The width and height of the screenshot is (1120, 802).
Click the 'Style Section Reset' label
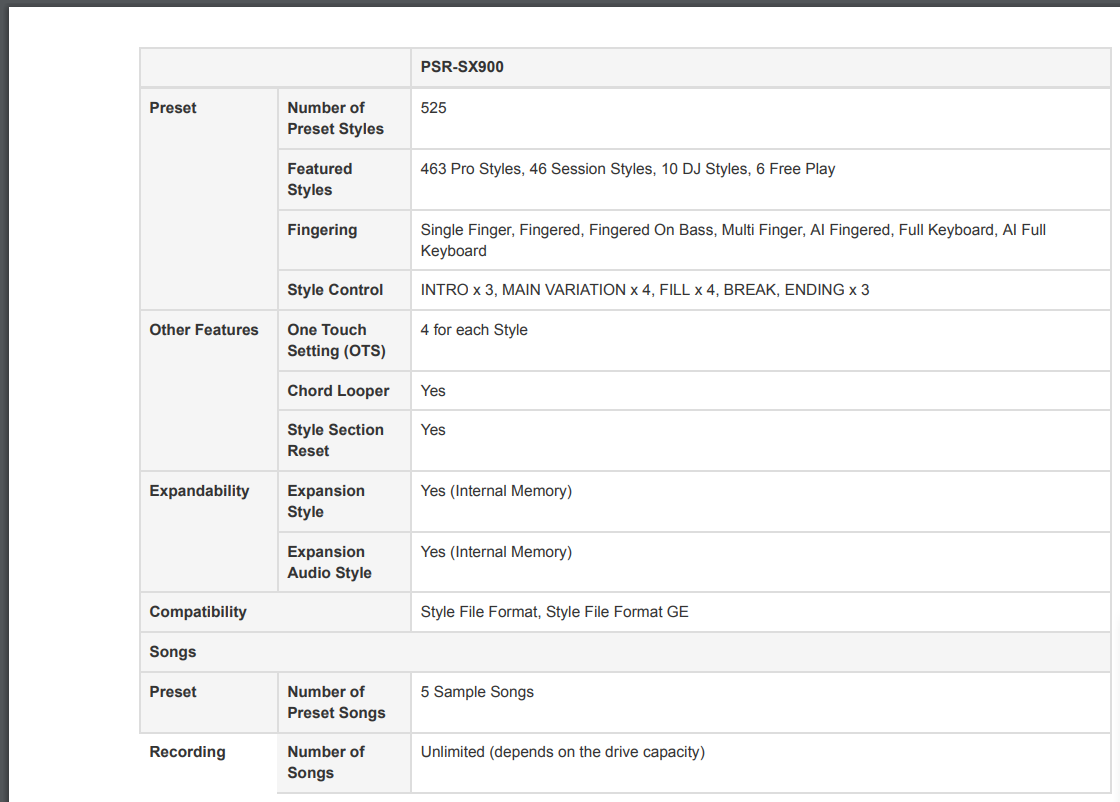[x=335, y=441]
